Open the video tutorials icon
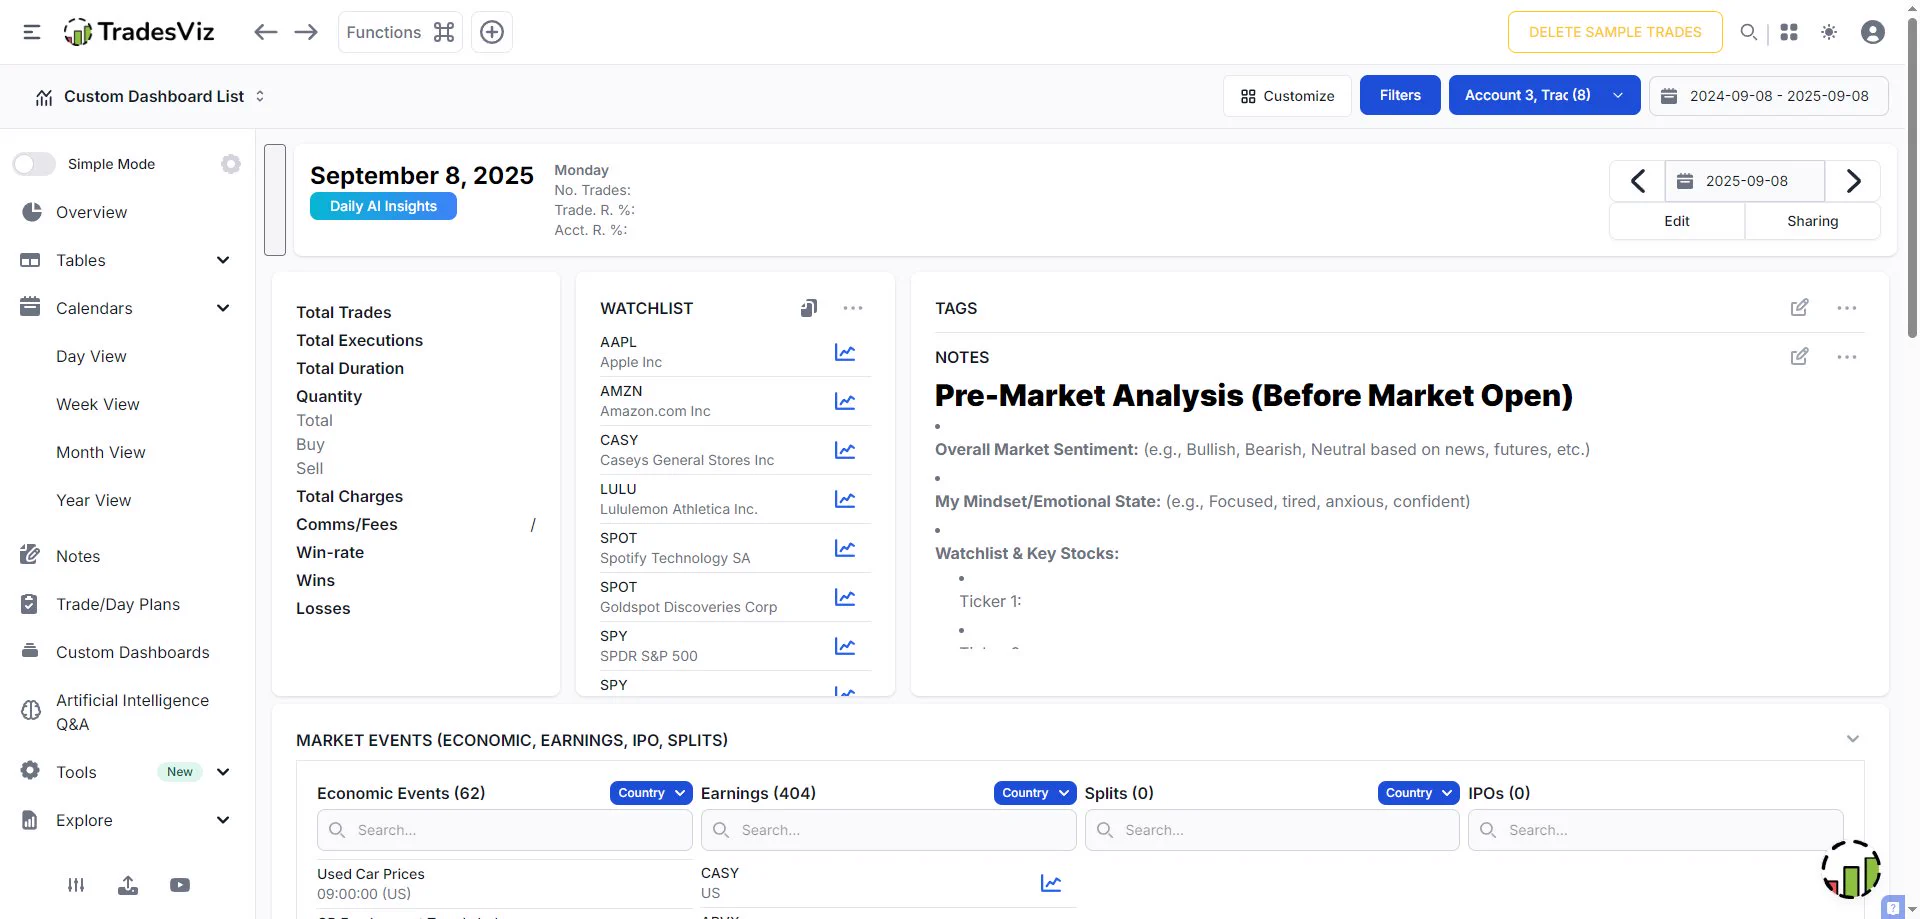This screenshot has height=919, width=1920. coord(180,885)
